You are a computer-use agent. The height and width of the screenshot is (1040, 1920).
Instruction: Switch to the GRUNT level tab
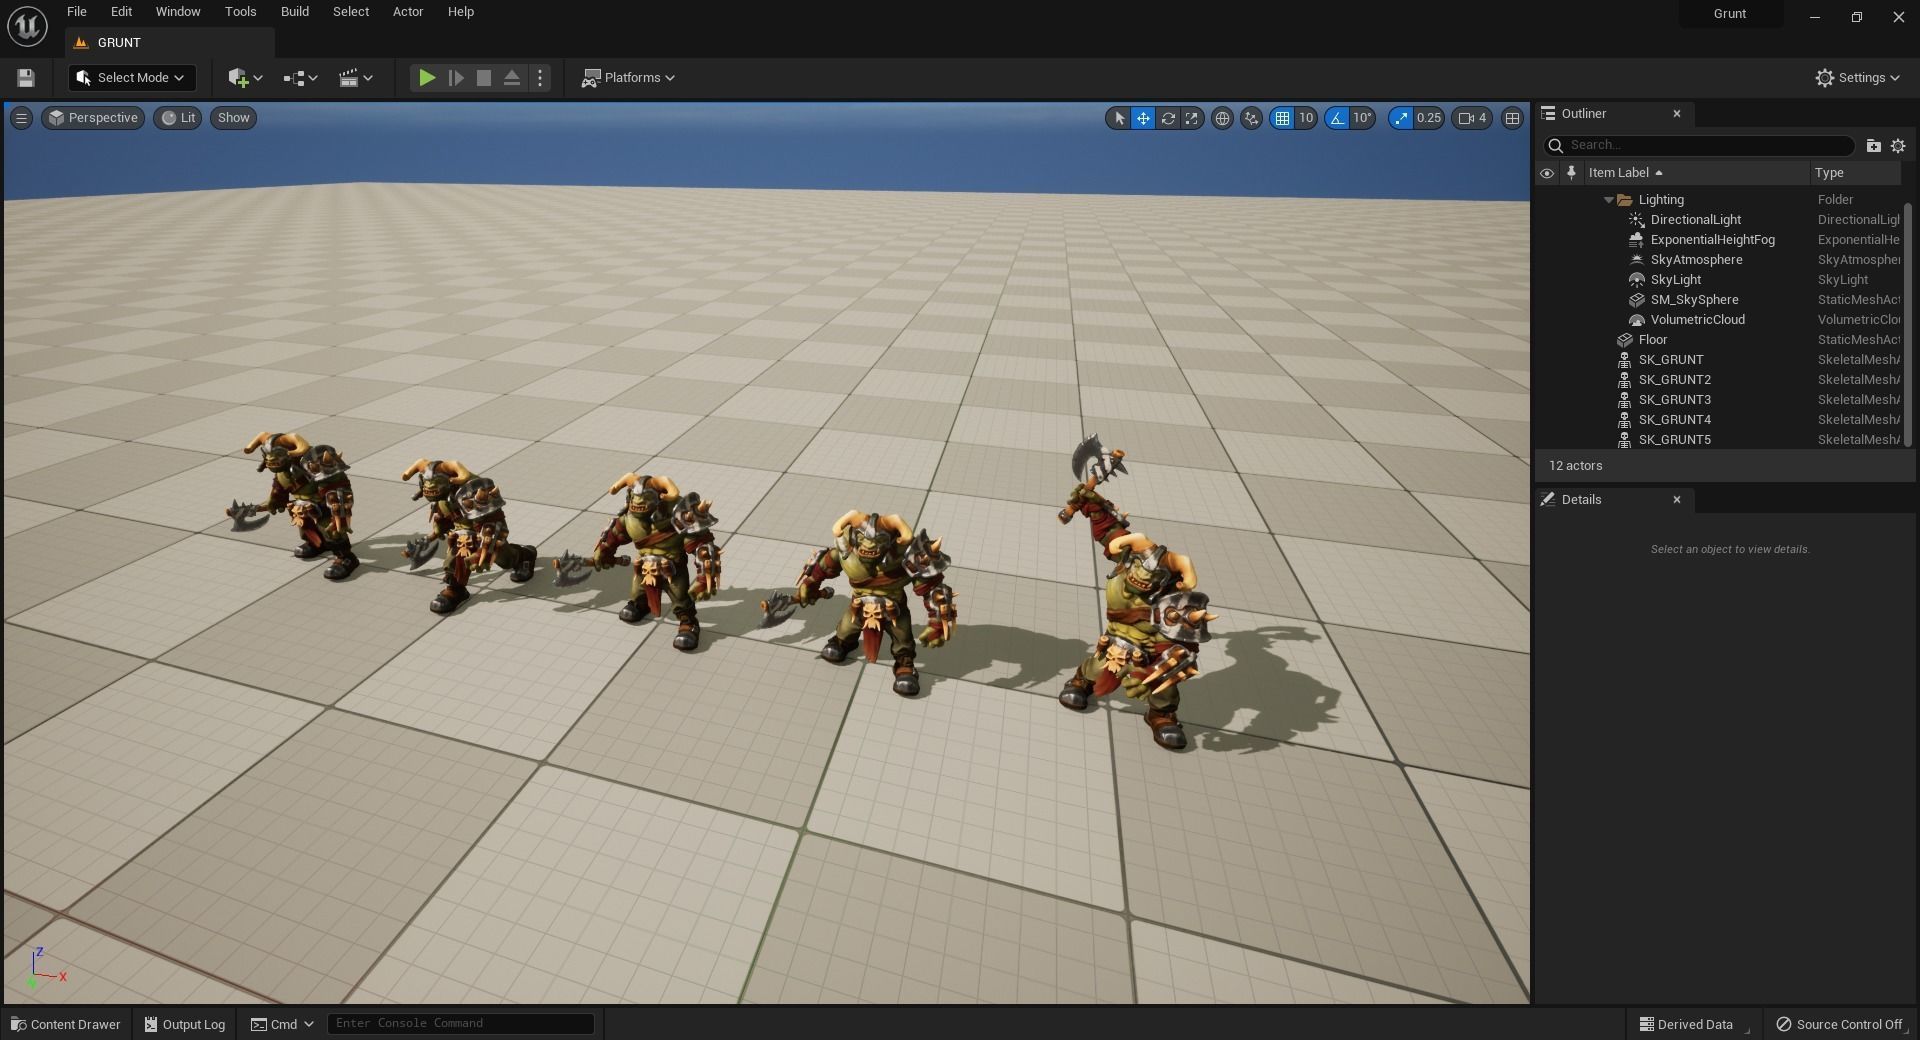click(169, 43)
